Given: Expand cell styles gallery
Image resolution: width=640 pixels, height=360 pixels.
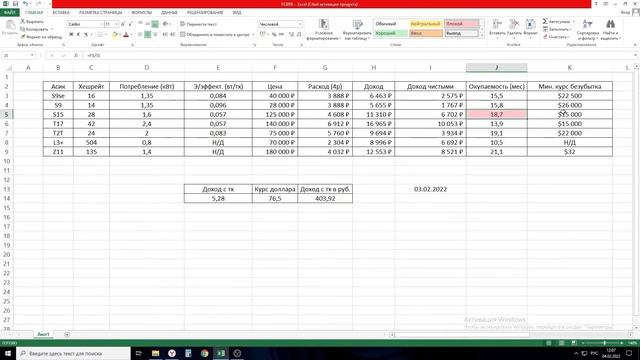Looking at the screenshot, I should 482,36.
